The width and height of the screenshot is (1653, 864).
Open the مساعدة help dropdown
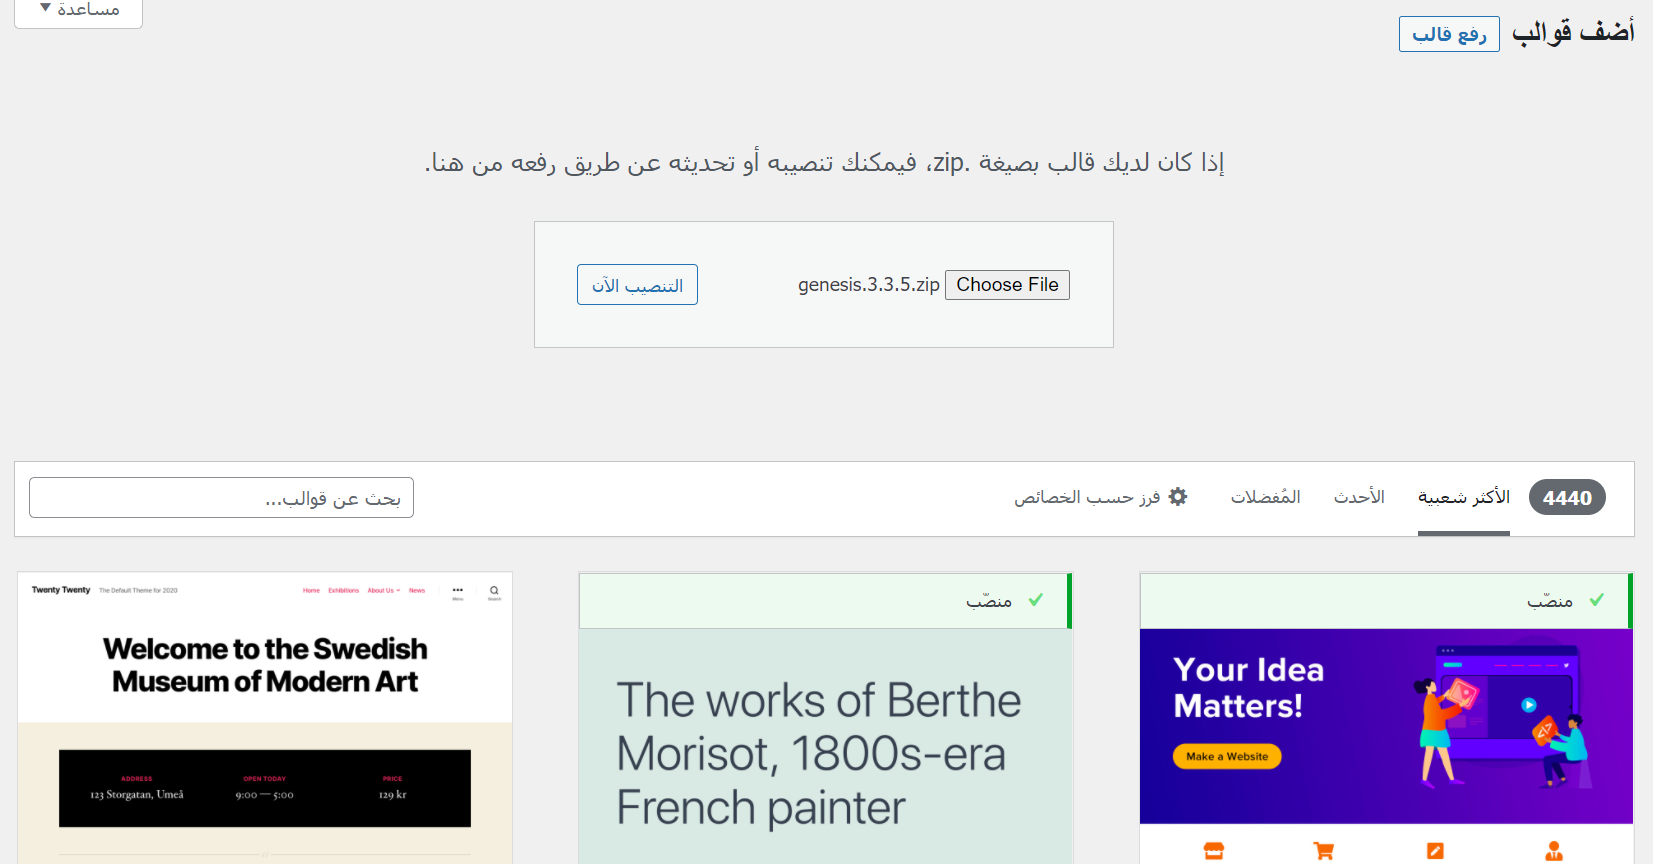coord(78,10)
